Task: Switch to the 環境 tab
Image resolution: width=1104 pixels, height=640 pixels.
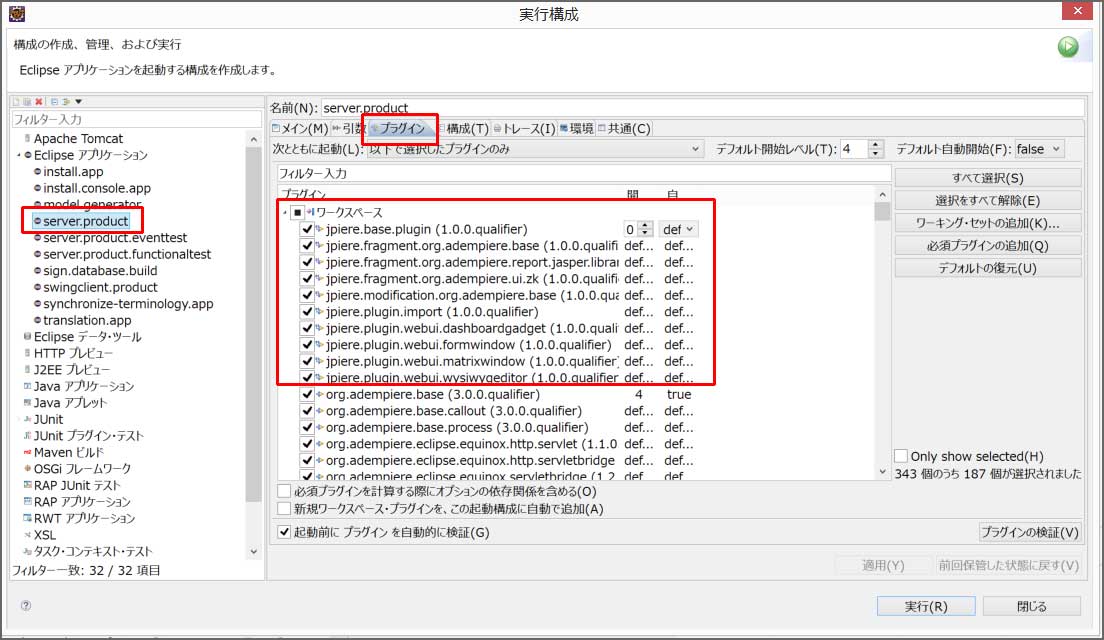Action: click(x=577, y=129)
